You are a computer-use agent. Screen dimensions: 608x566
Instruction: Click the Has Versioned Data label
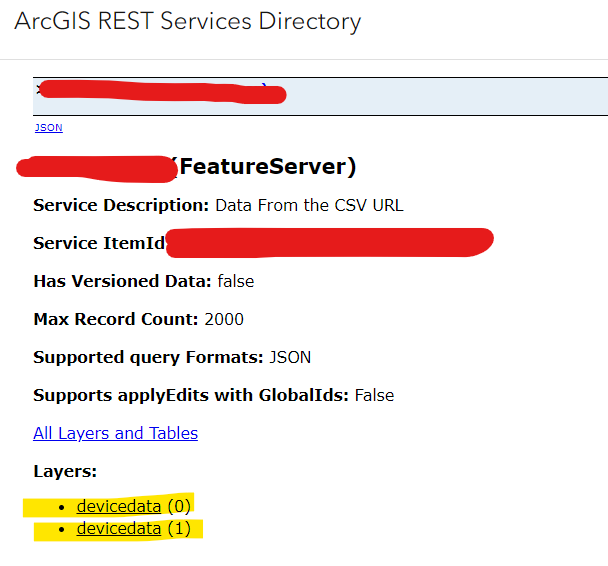(122, 281)
